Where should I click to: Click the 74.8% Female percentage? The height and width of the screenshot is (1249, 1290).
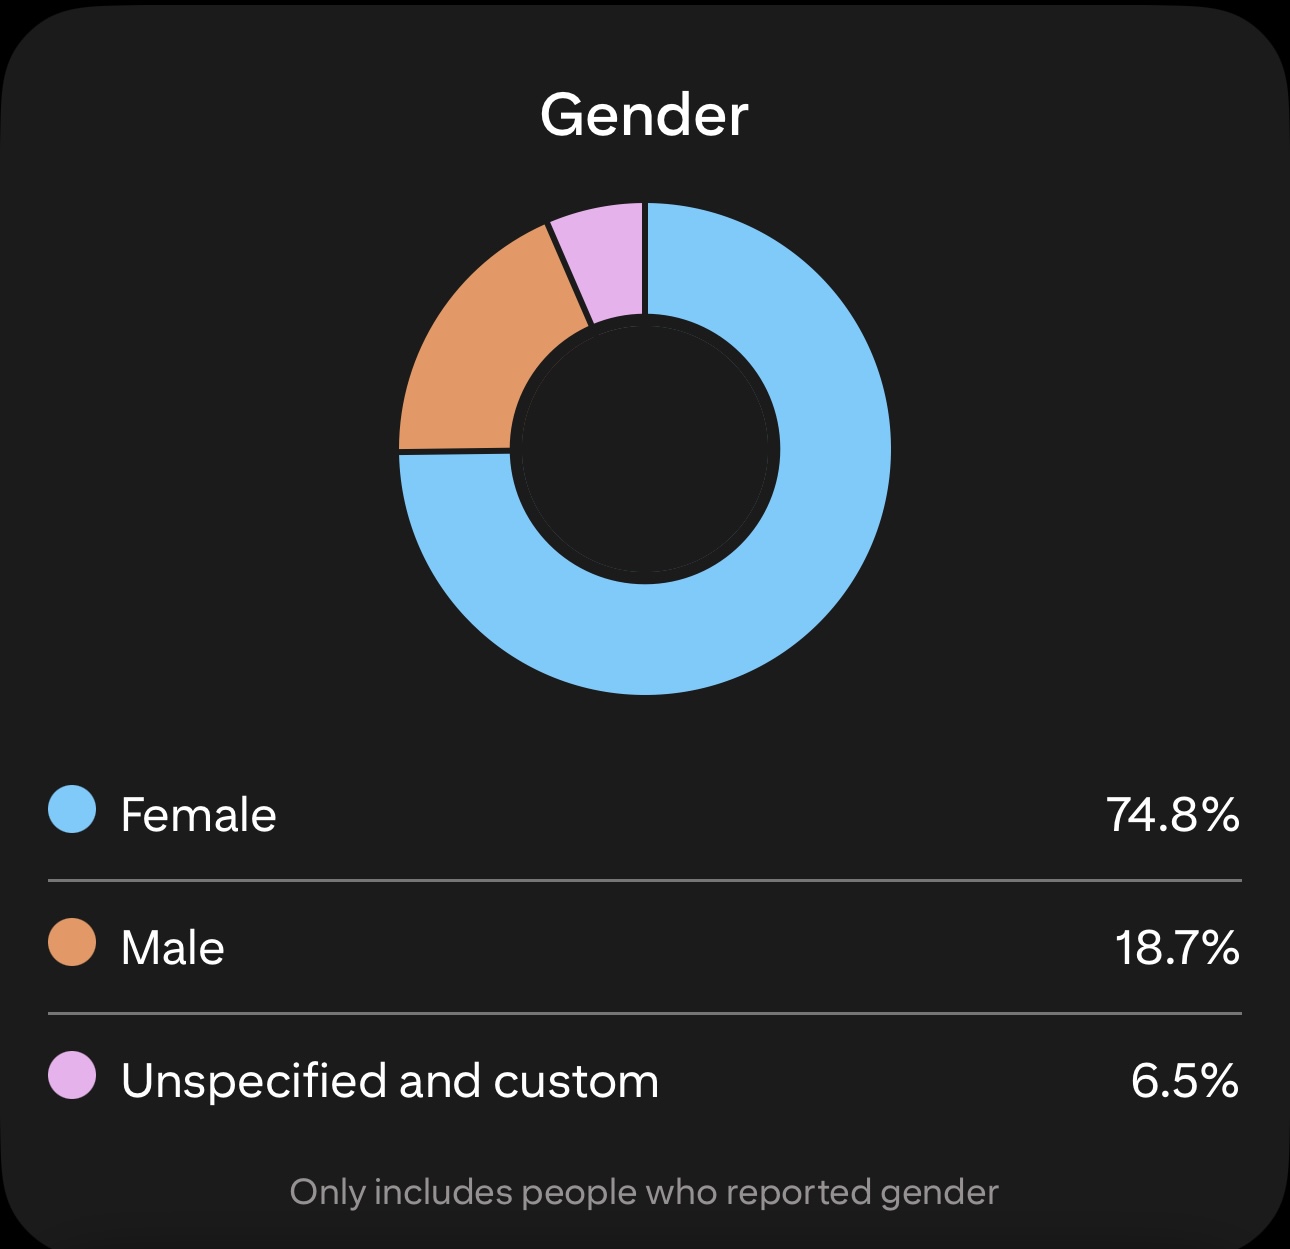pyautogui.click(x=1173, y=815)
